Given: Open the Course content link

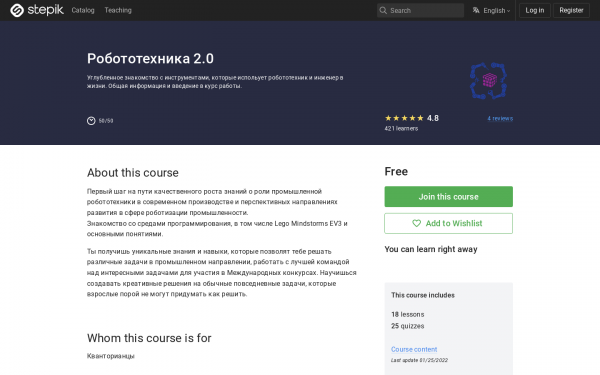Looking at the screenshot, I should [x=414, y=349].
